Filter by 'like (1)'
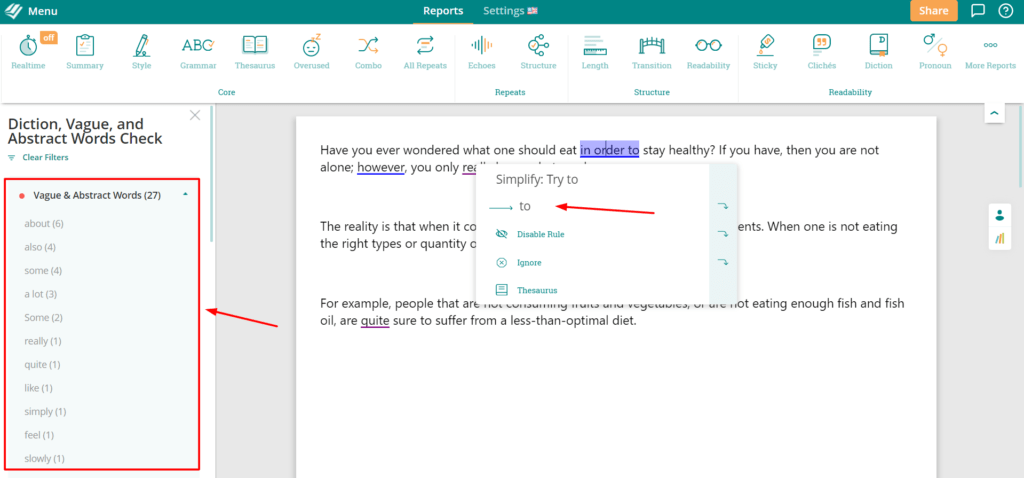The height and width of the screenshot is (478, 1024). (38, 388)
